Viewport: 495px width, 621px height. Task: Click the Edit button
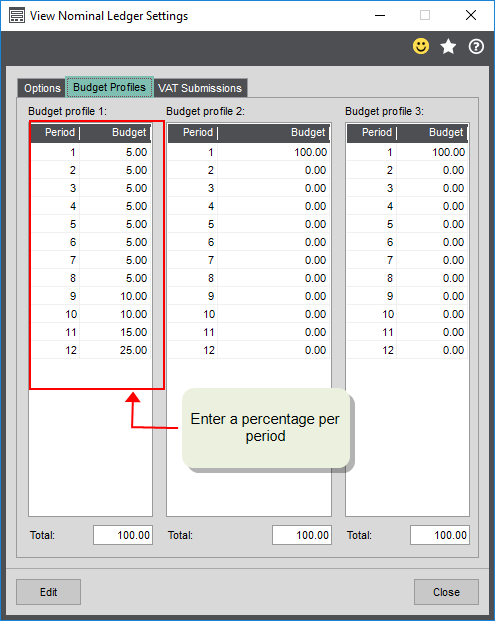click(x=48, y=592)
